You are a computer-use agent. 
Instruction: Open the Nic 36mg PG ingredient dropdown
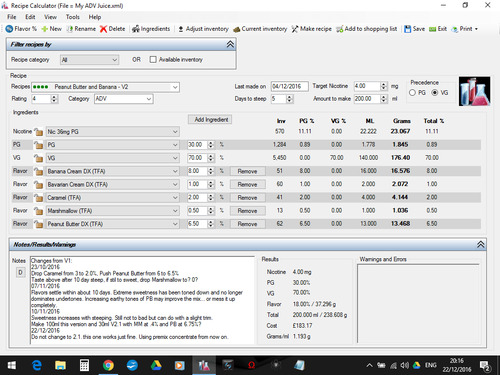[113, 132]
